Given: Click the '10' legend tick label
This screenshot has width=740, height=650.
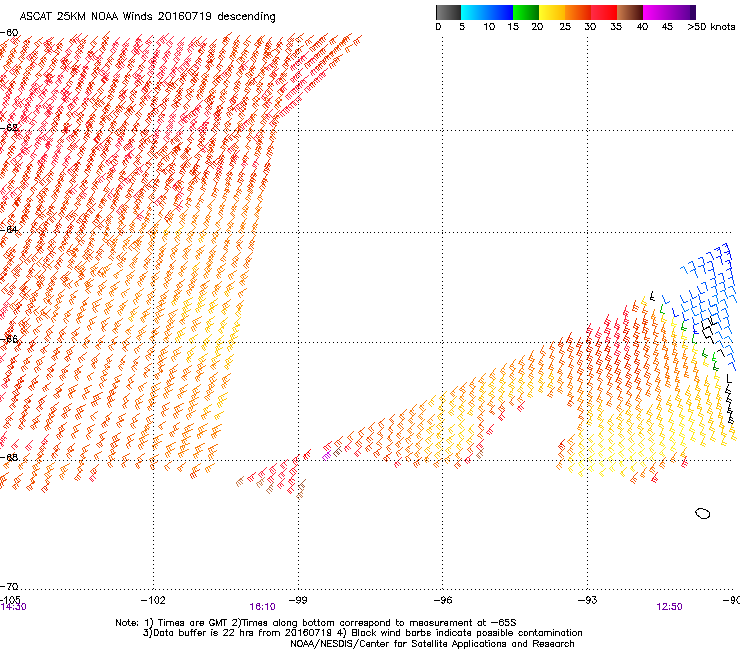Looking at the screenshot, I should [x=489, y=27].
